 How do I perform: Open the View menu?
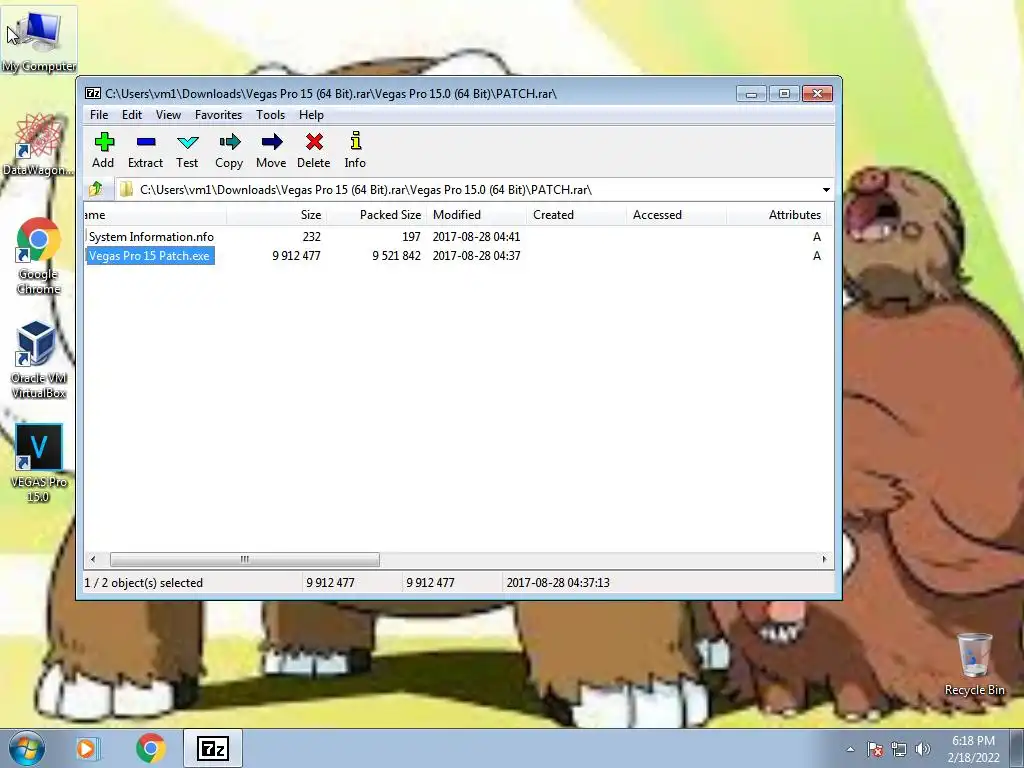(x=168, y=115)
